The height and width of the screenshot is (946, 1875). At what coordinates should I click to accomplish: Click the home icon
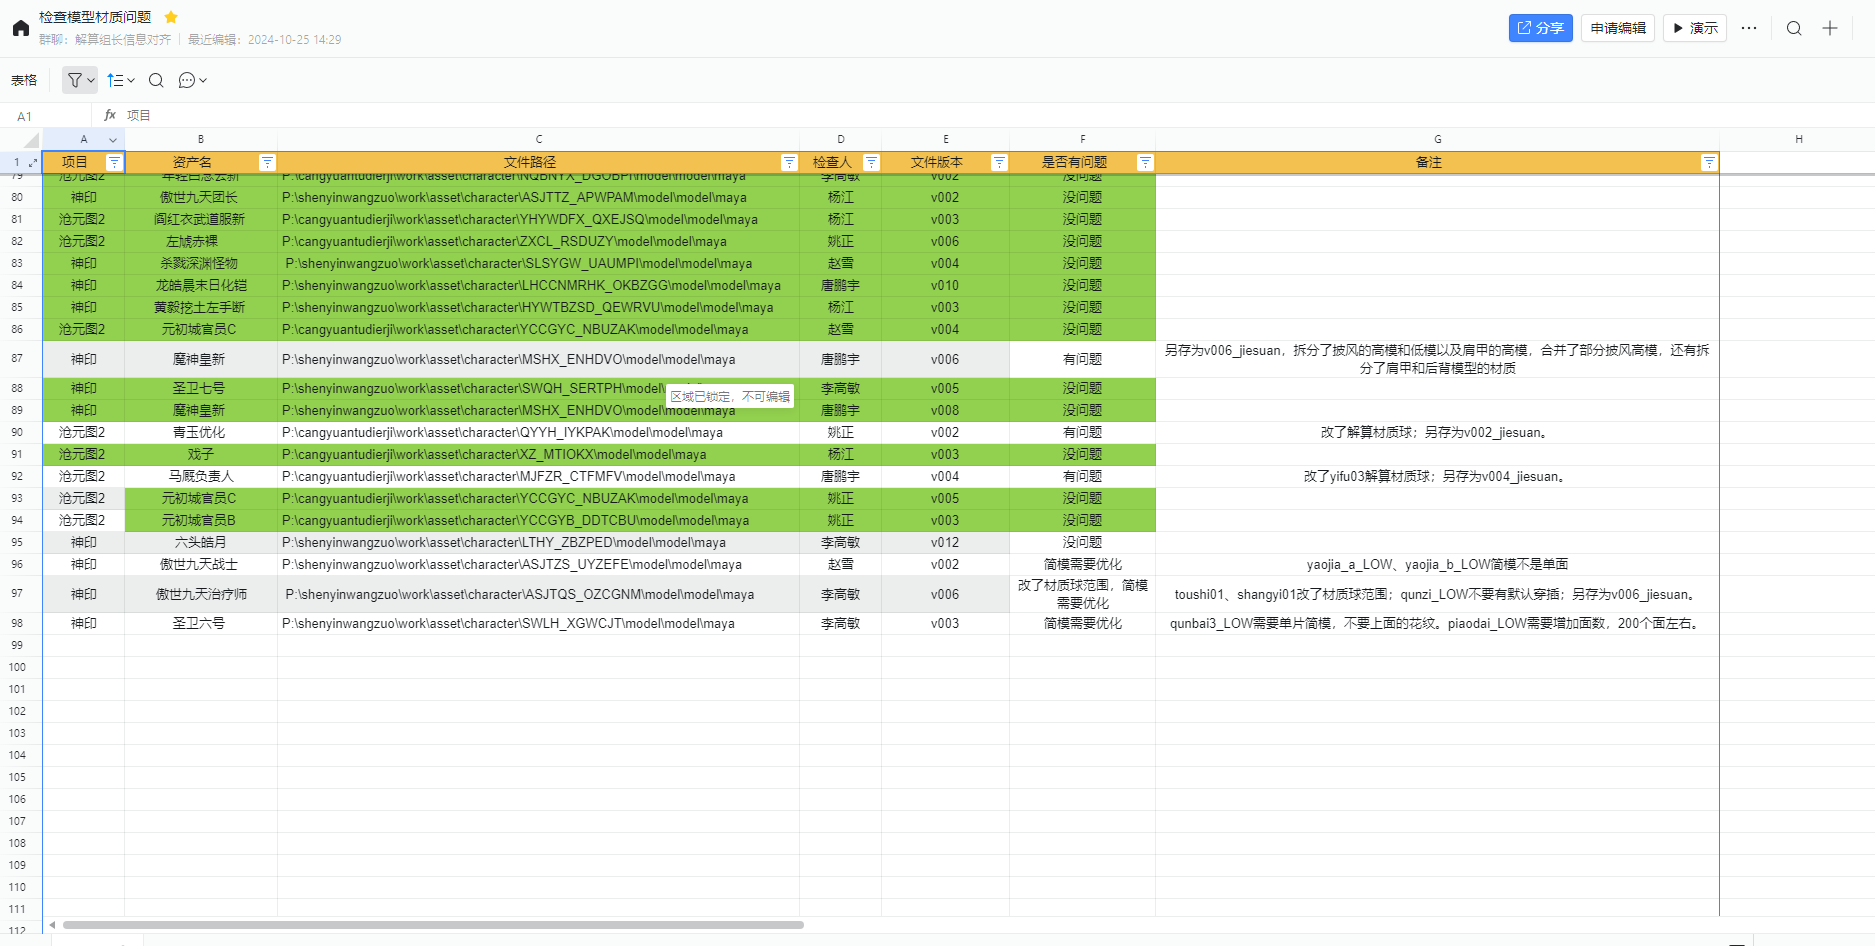click(x=20, y=28)
